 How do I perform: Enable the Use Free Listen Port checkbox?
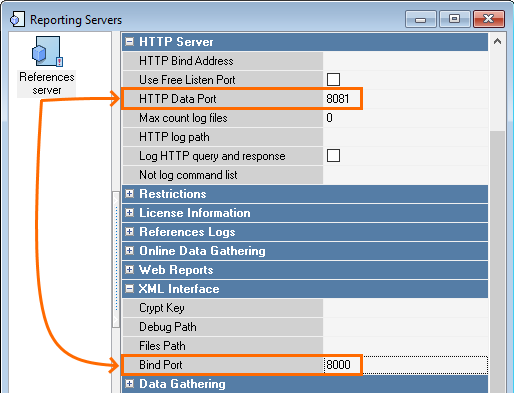(333, 80)
